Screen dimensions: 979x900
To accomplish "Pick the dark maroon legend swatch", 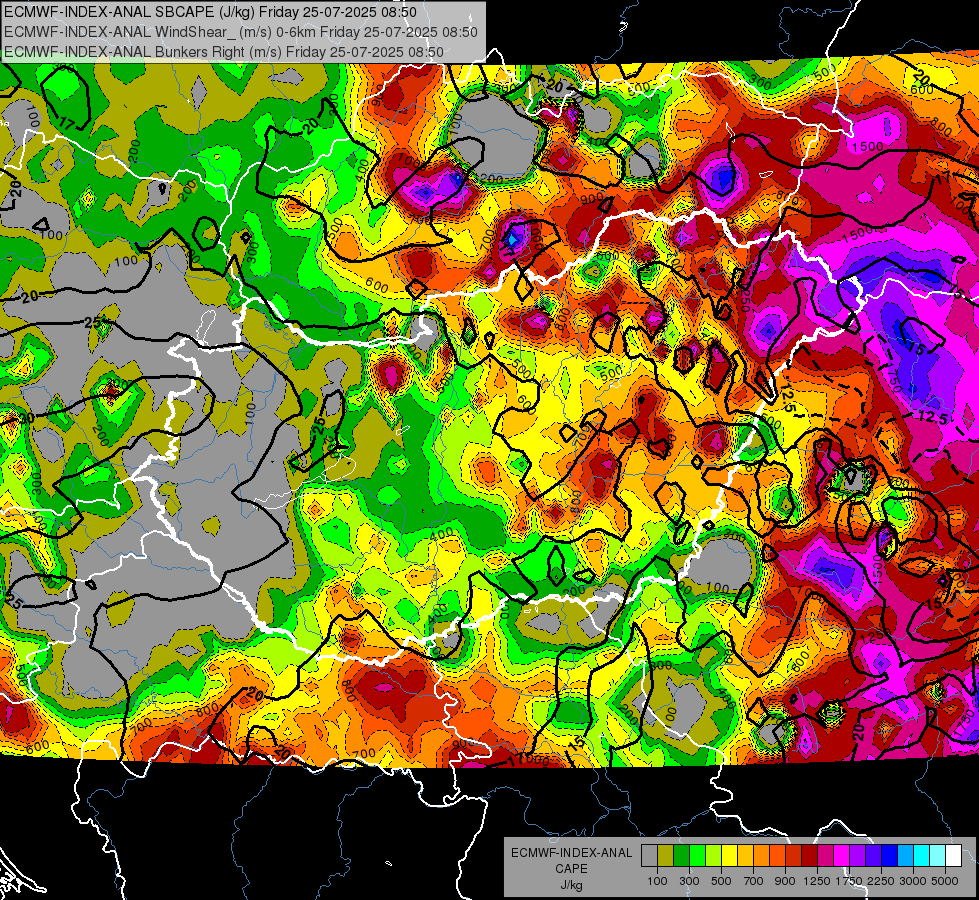I will (809, 855).
